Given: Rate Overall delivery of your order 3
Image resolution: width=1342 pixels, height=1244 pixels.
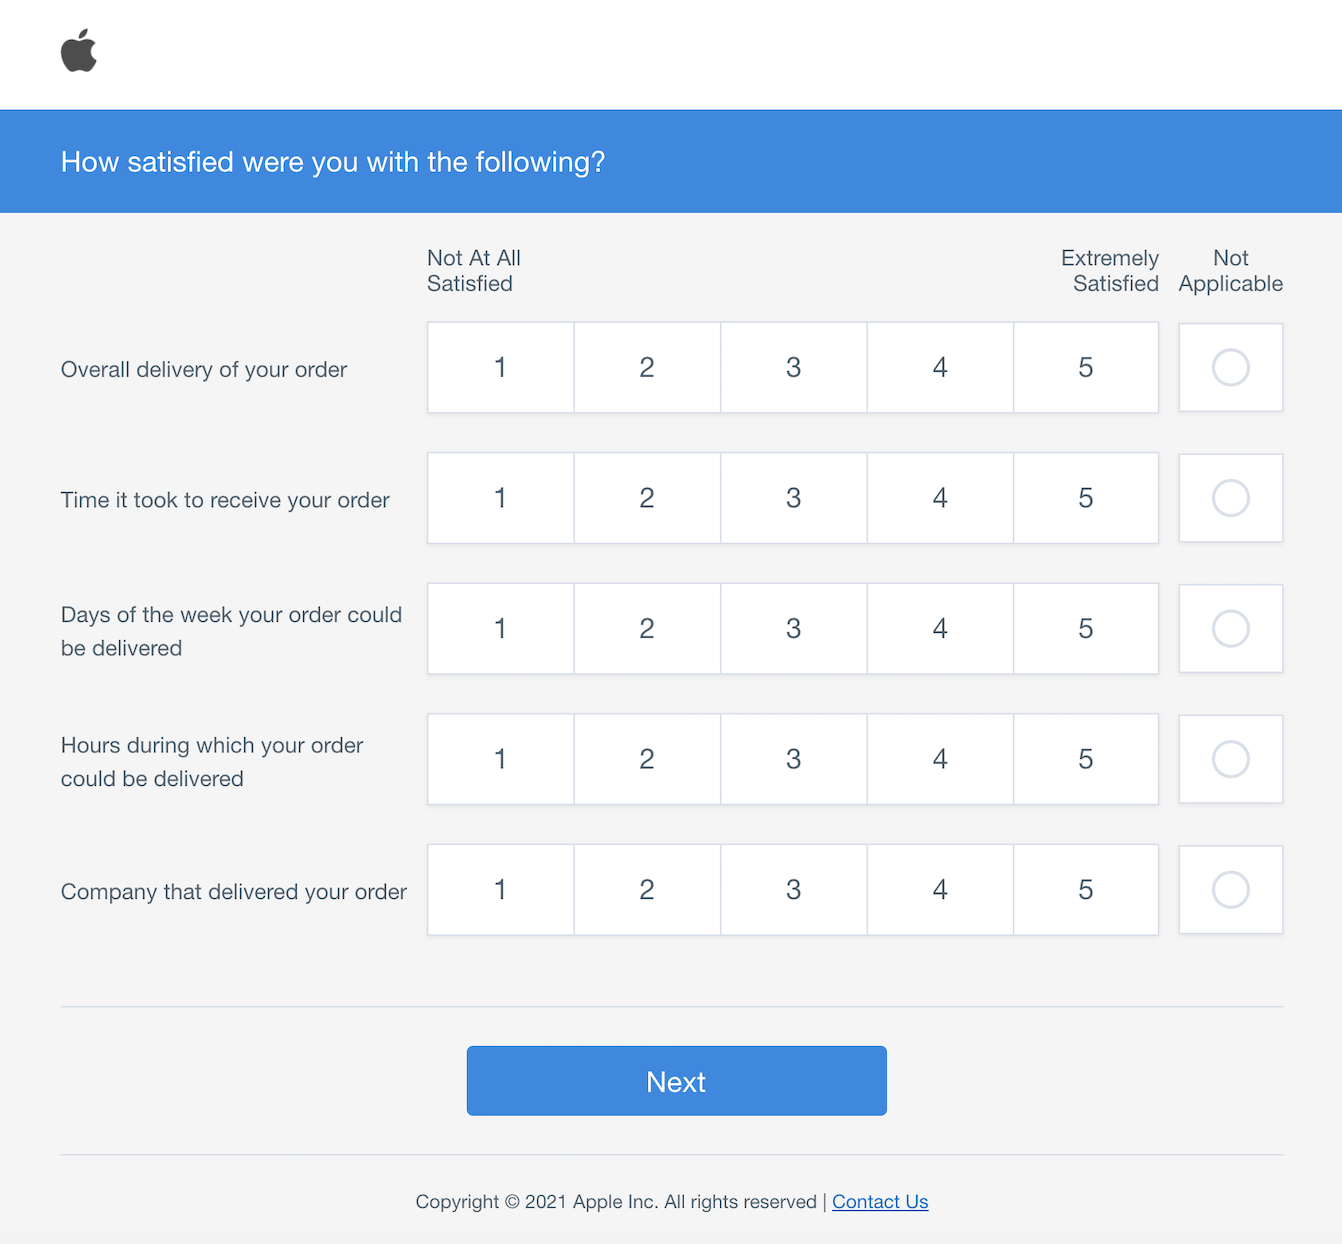Looking at the screenshot, I should tap(793, 367).
